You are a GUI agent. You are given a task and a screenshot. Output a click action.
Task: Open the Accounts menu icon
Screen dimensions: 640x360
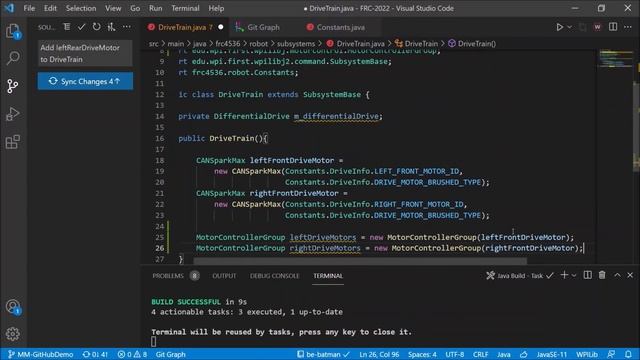[13, 307]
